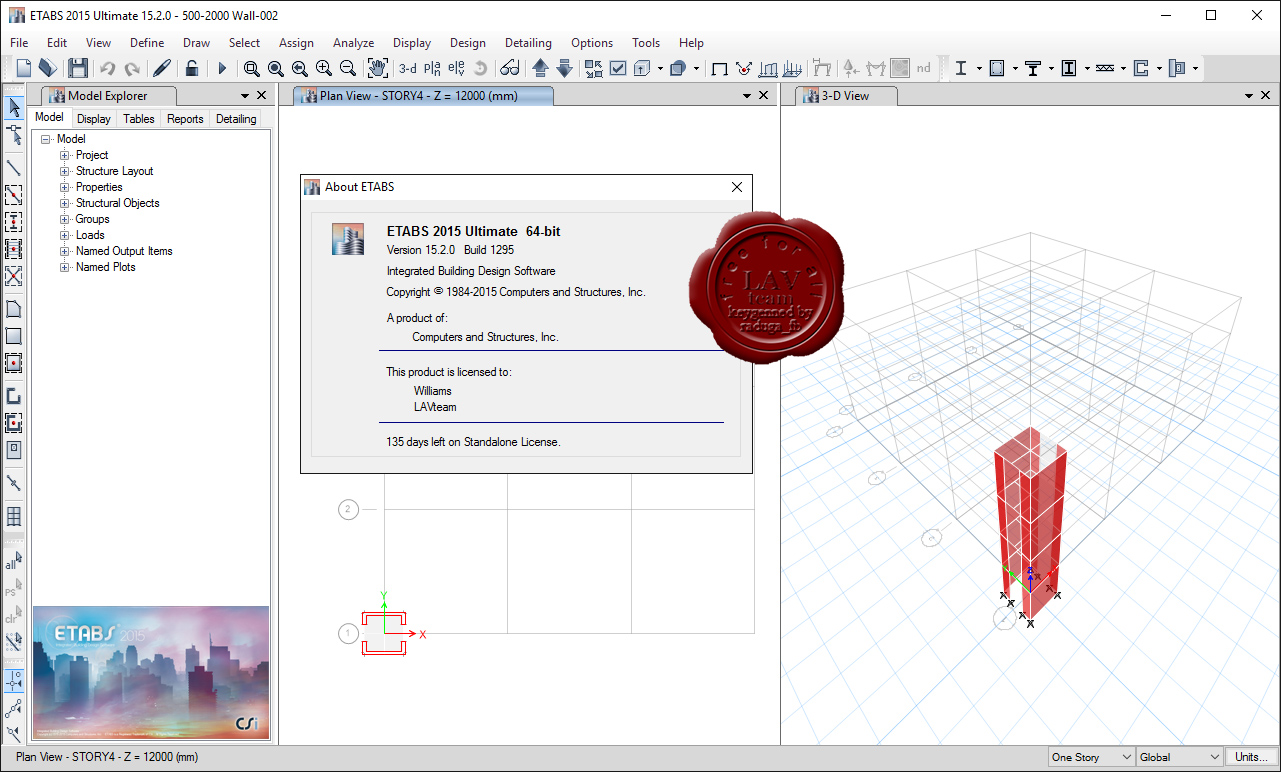The image size is (1281, 772).
Task: Click the Units... button
Action: pos(1251,758)
